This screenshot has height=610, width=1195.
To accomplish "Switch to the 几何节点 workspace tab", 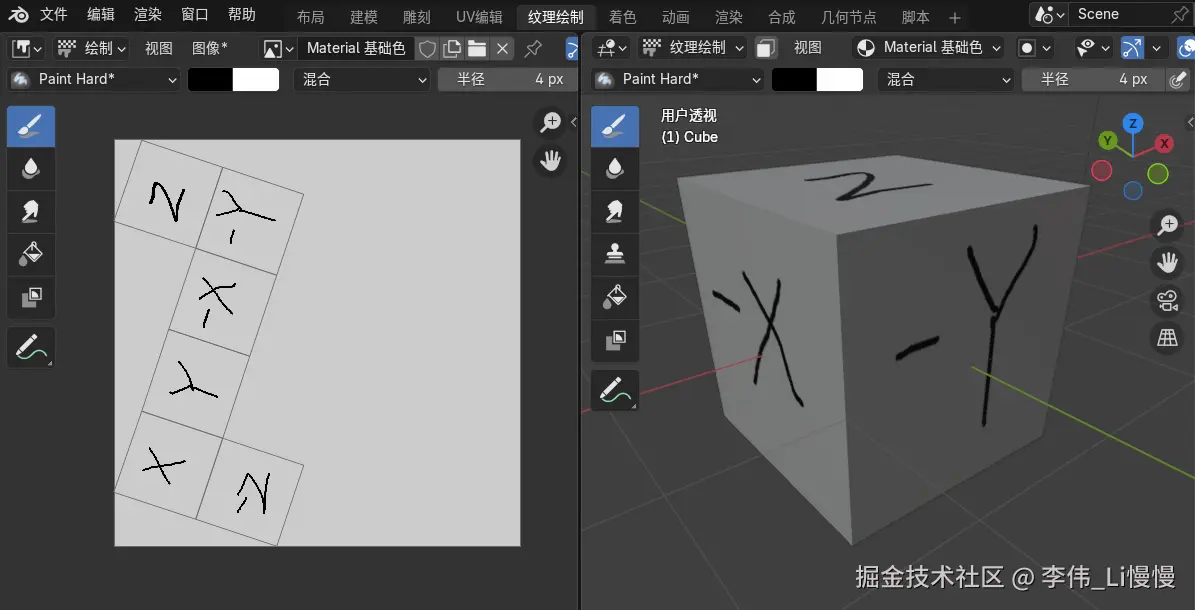I will click(x=848, y=17).
